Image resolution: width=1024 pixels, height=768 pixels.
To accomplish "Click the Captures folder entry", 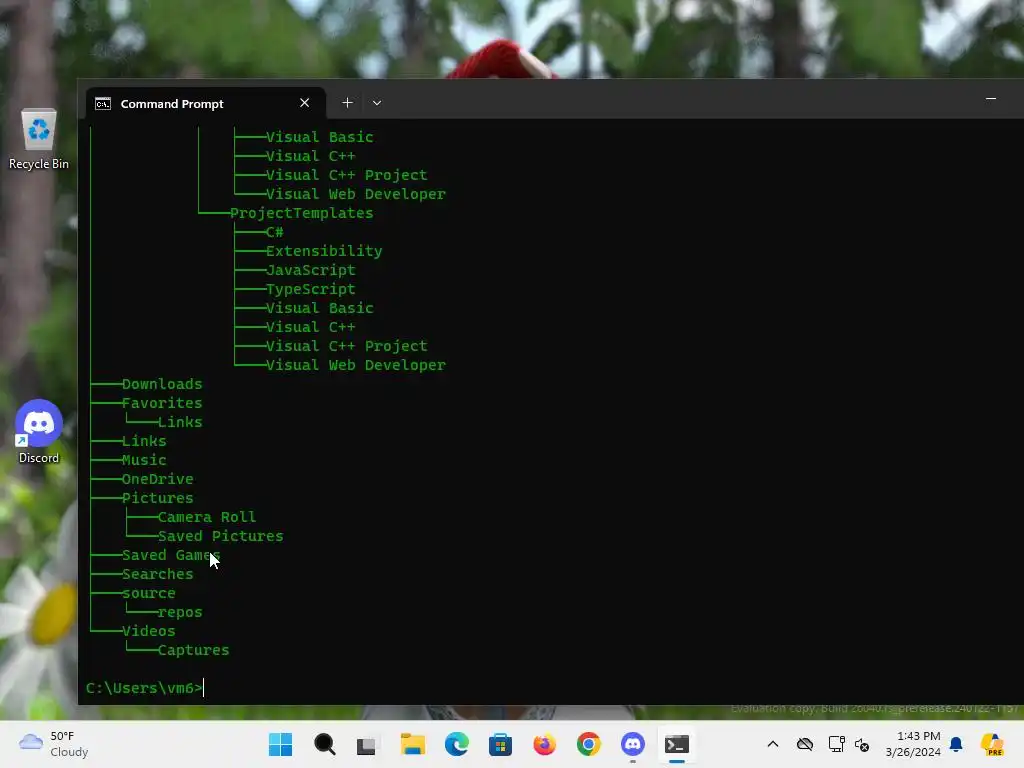I will pos(193,650).
